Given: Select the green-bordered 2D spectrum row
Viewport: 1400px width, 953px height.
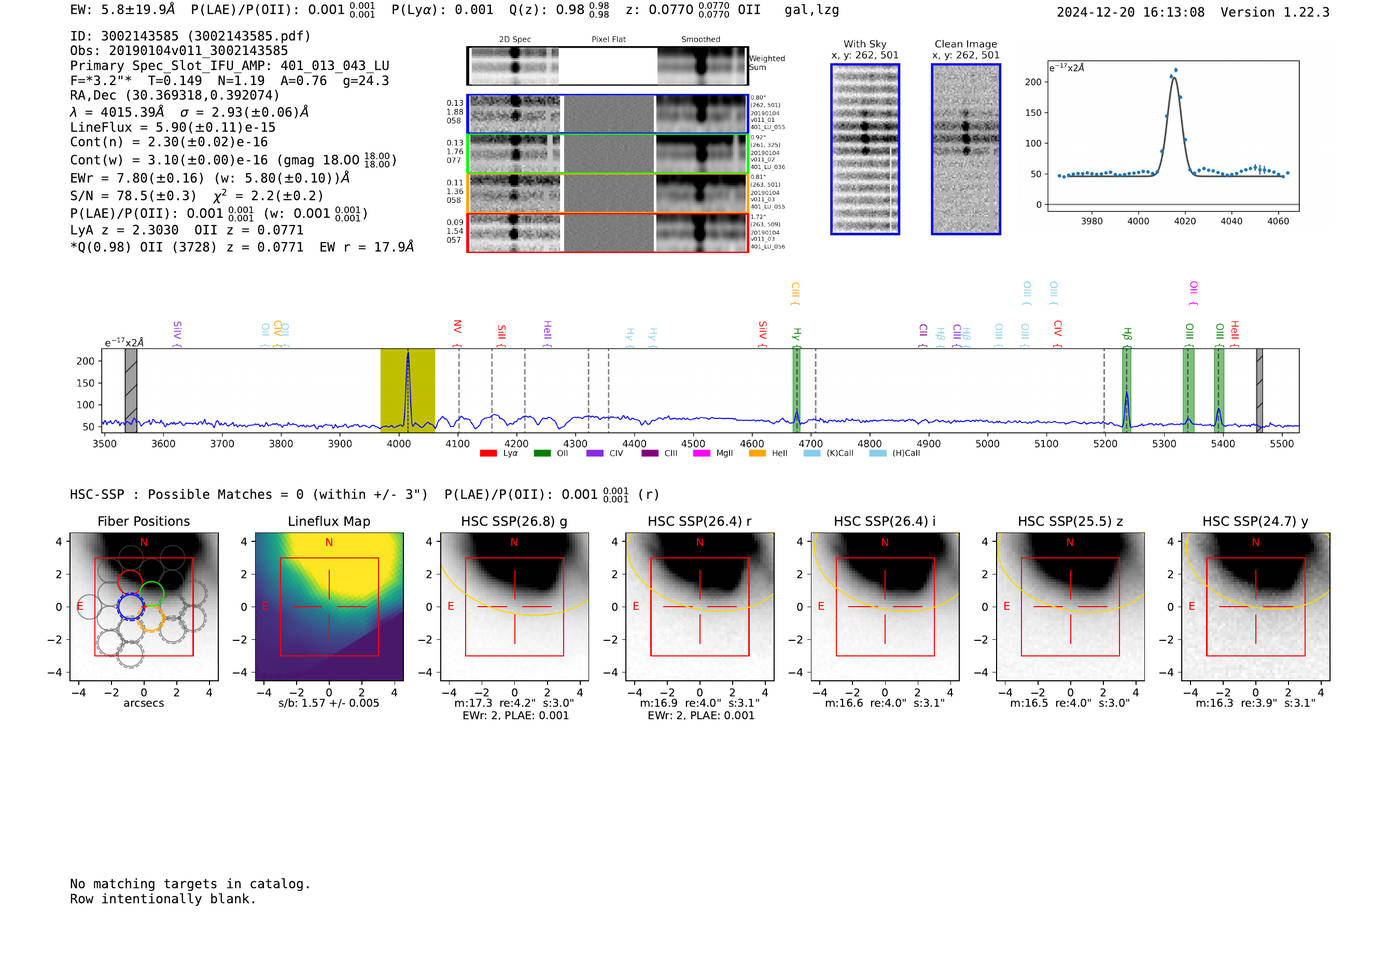Looking at the screenshot, I should coord(607,153).
